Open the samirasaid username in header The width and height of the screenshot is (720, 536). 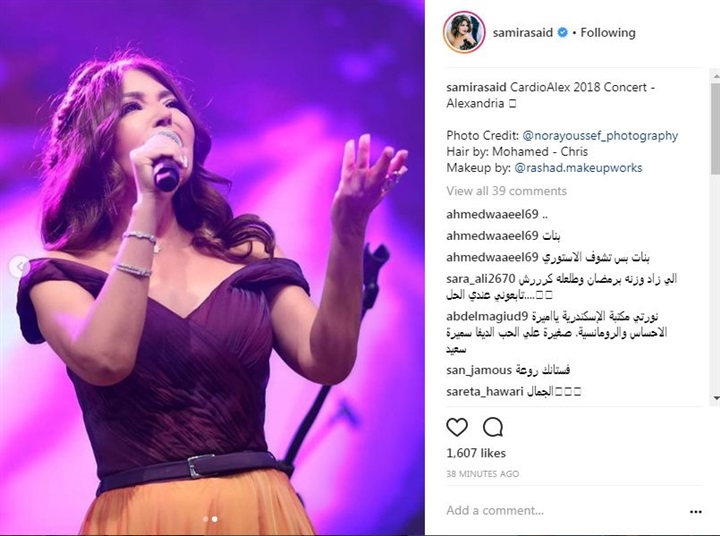523,33
